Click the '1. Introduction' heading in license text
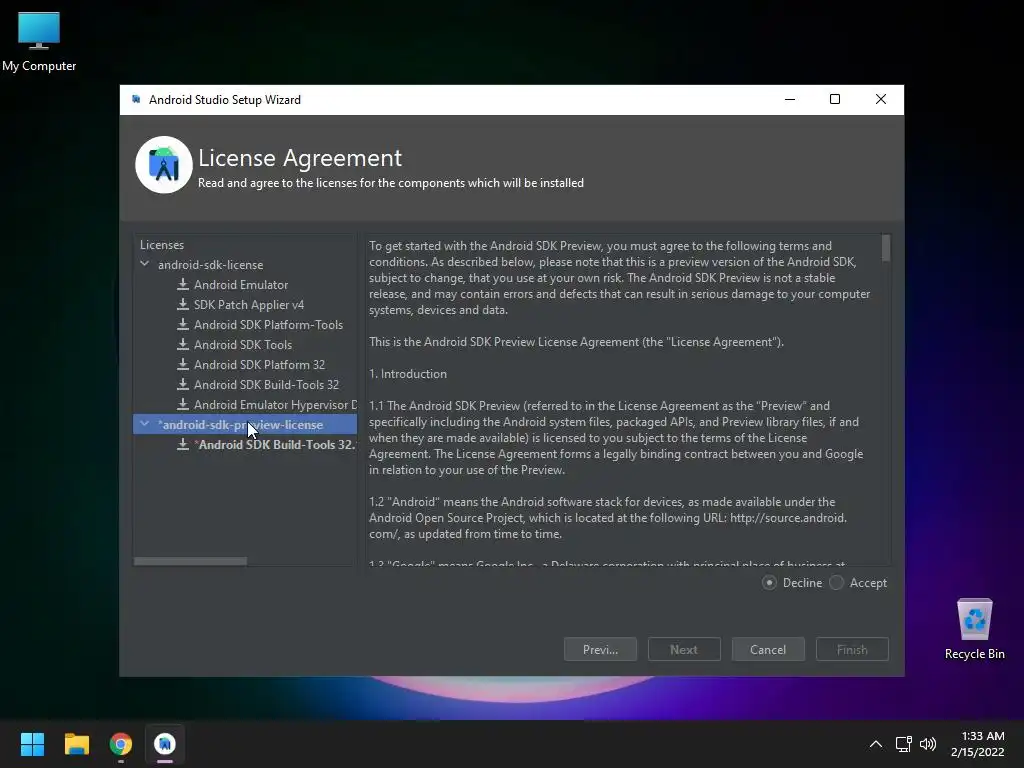Image resolution: width=1024 pixels, height=768 pixels. click(x=408, y=374)
